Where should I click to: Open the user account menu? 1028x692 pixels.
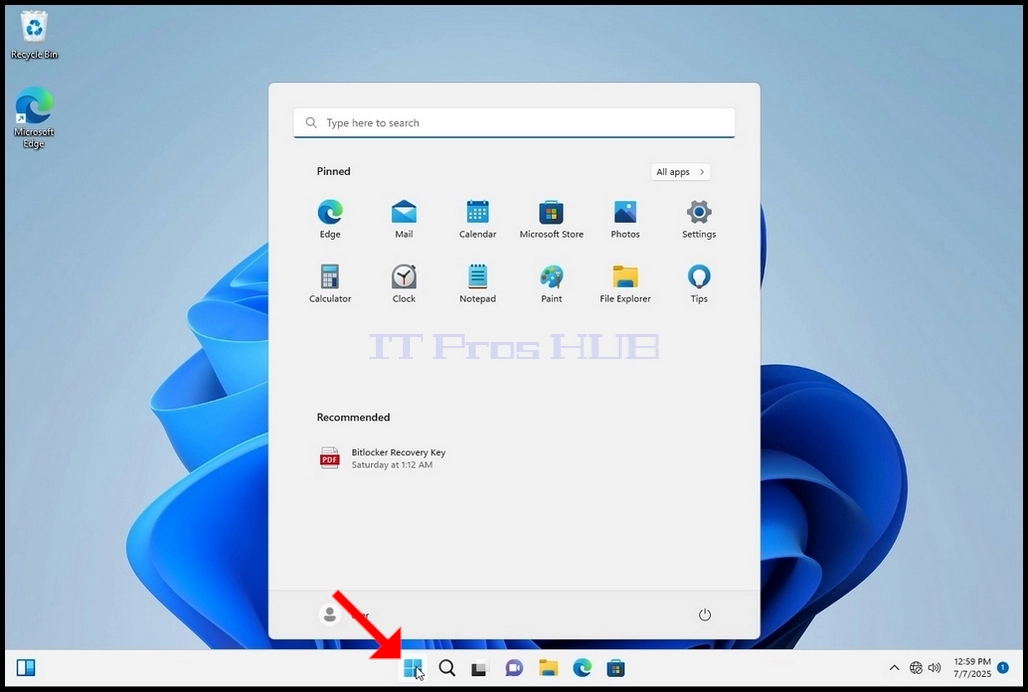pyautogui.click(x=345, y=615)
